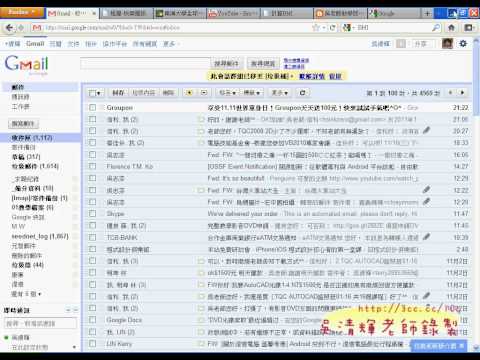The height and width of the screenshot is (360, 480).
Task: Click the Gmail logo
Action: click(27, 64)
